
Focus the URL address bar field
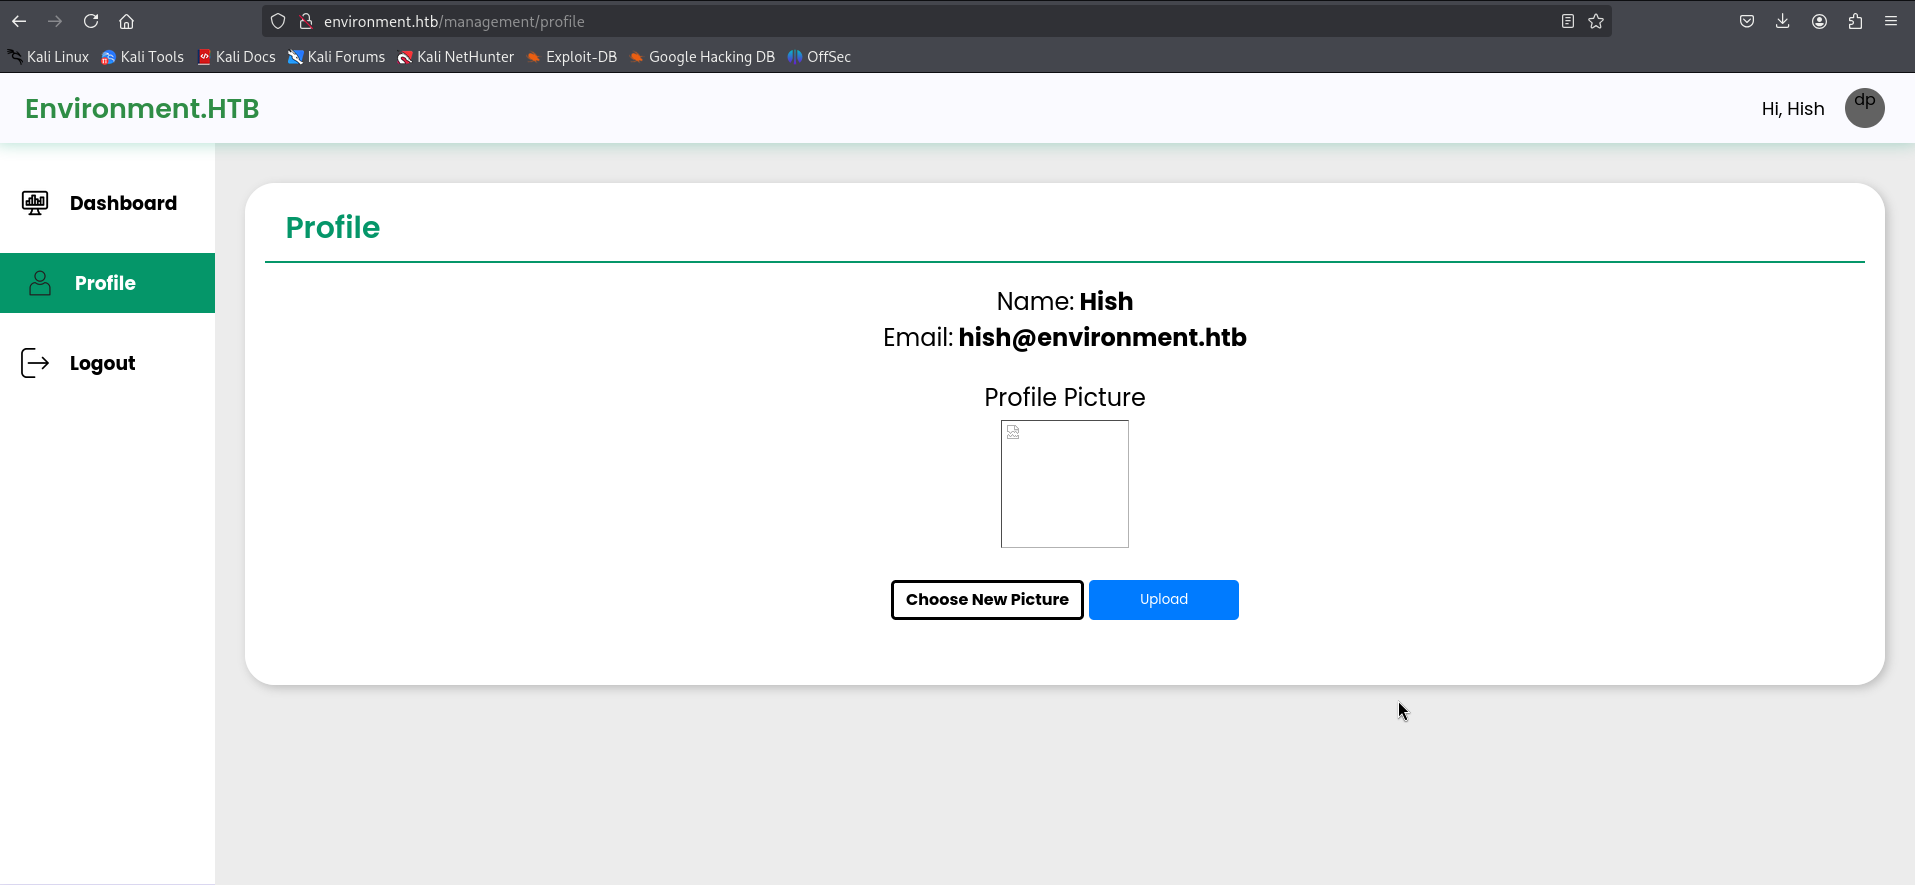pyautogui.click(x=900, y=21)
